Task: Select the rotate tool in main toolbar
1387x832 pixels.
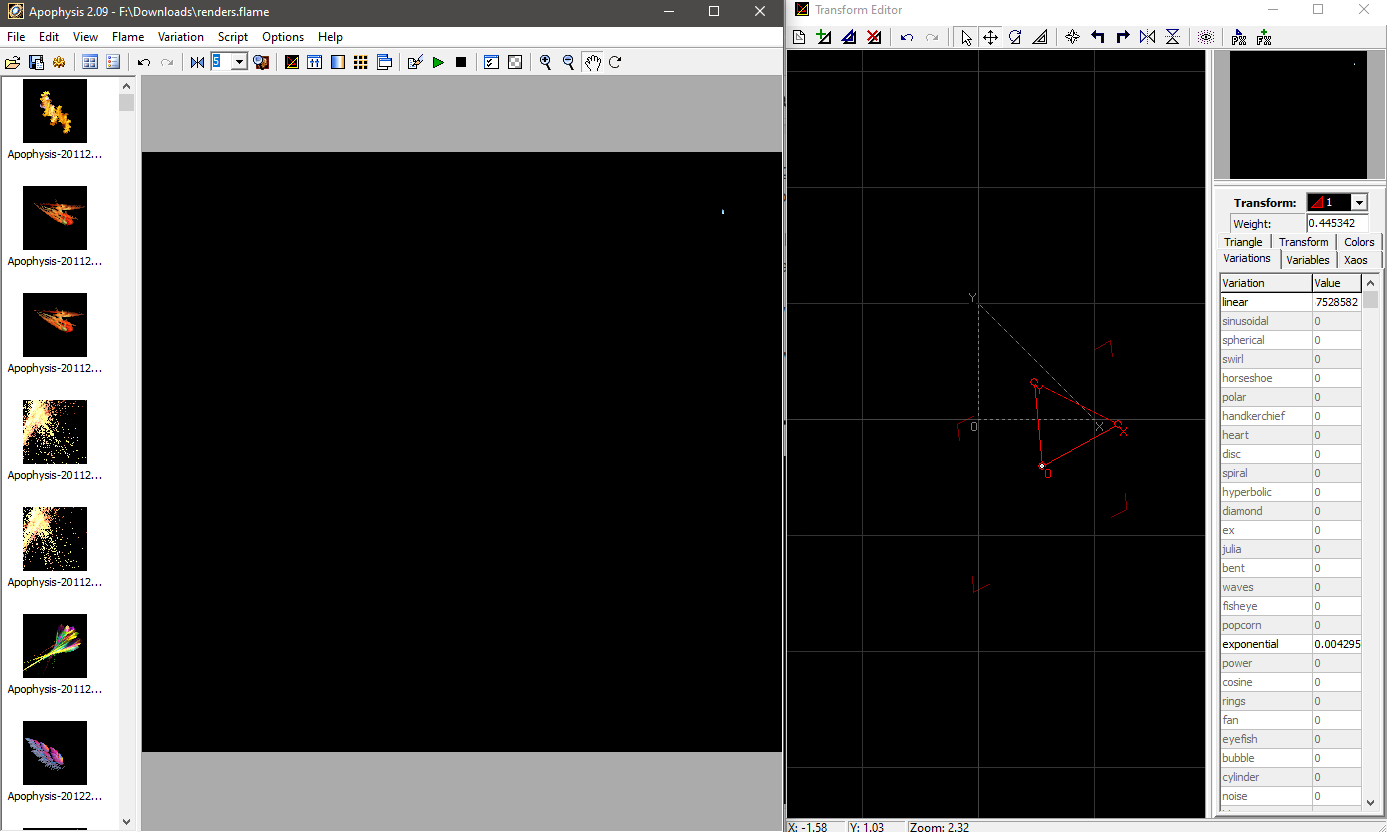Action: (615, 62)
